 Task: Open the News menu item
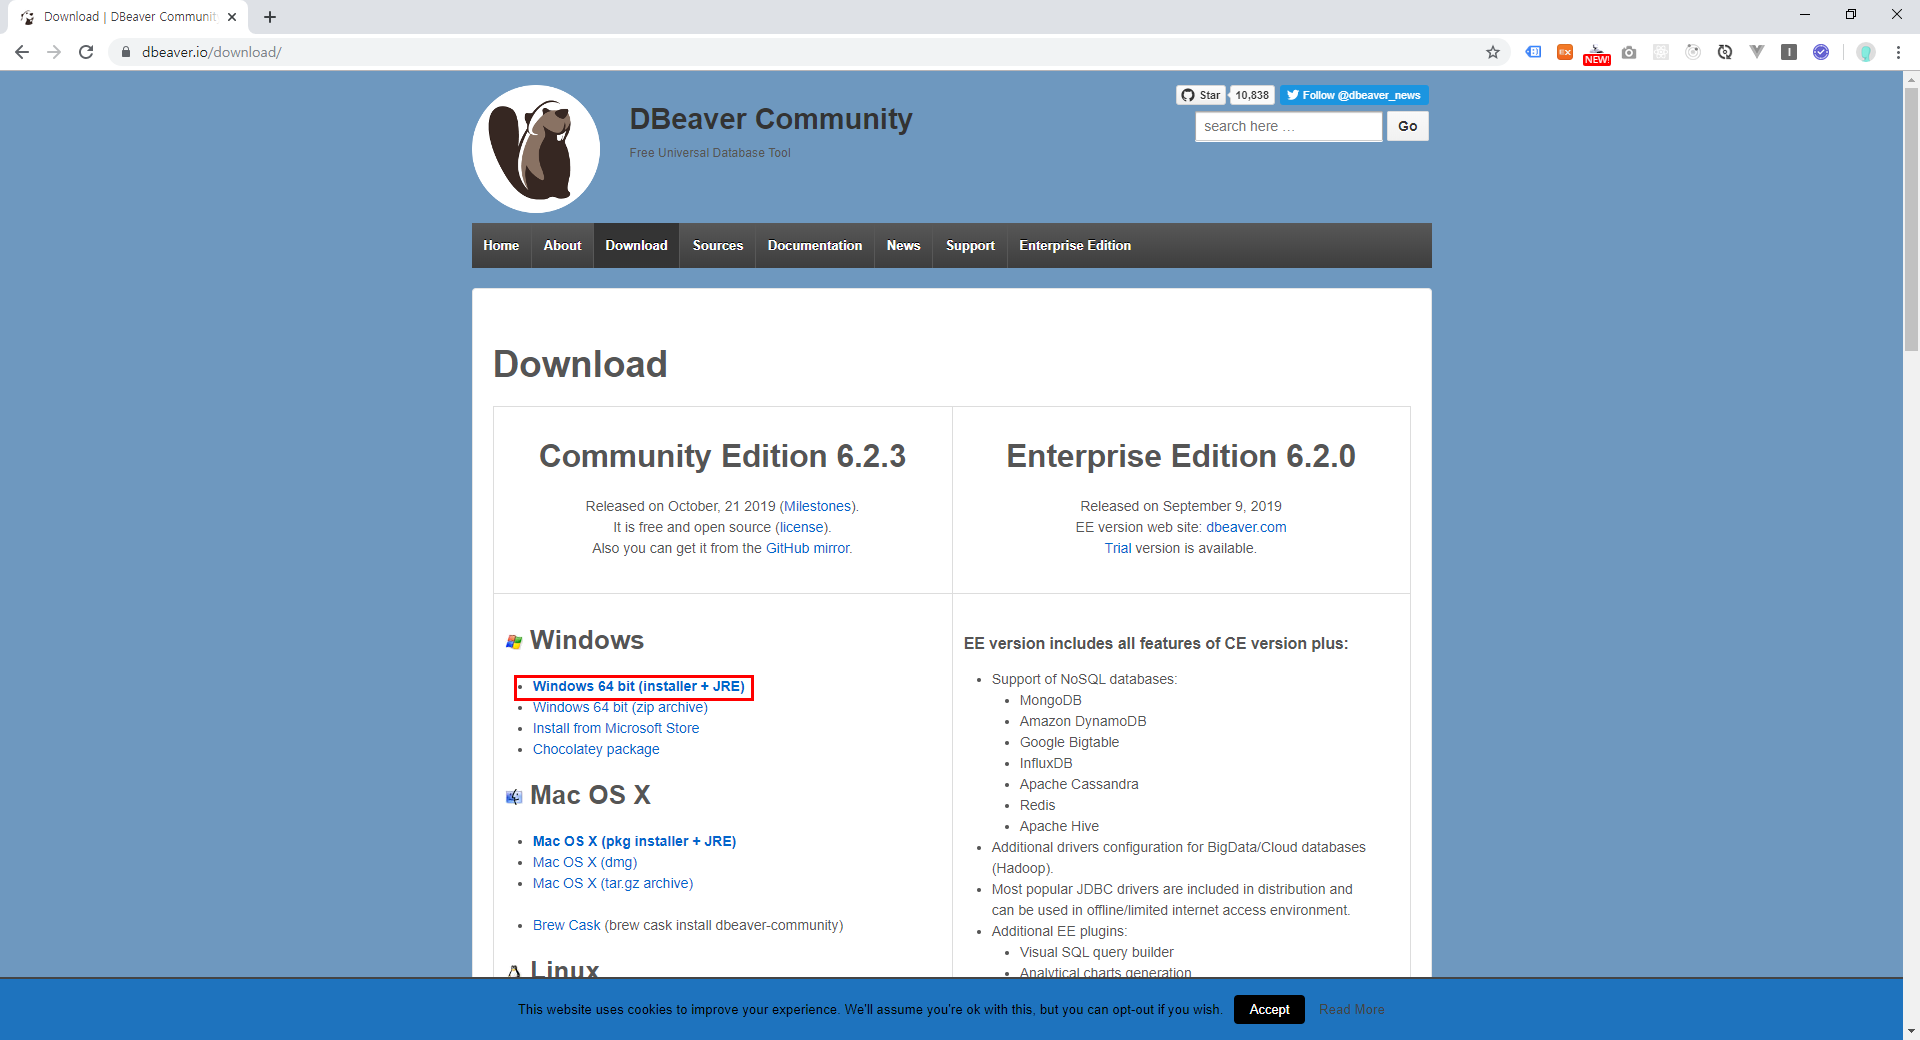[x=903, y=245]
